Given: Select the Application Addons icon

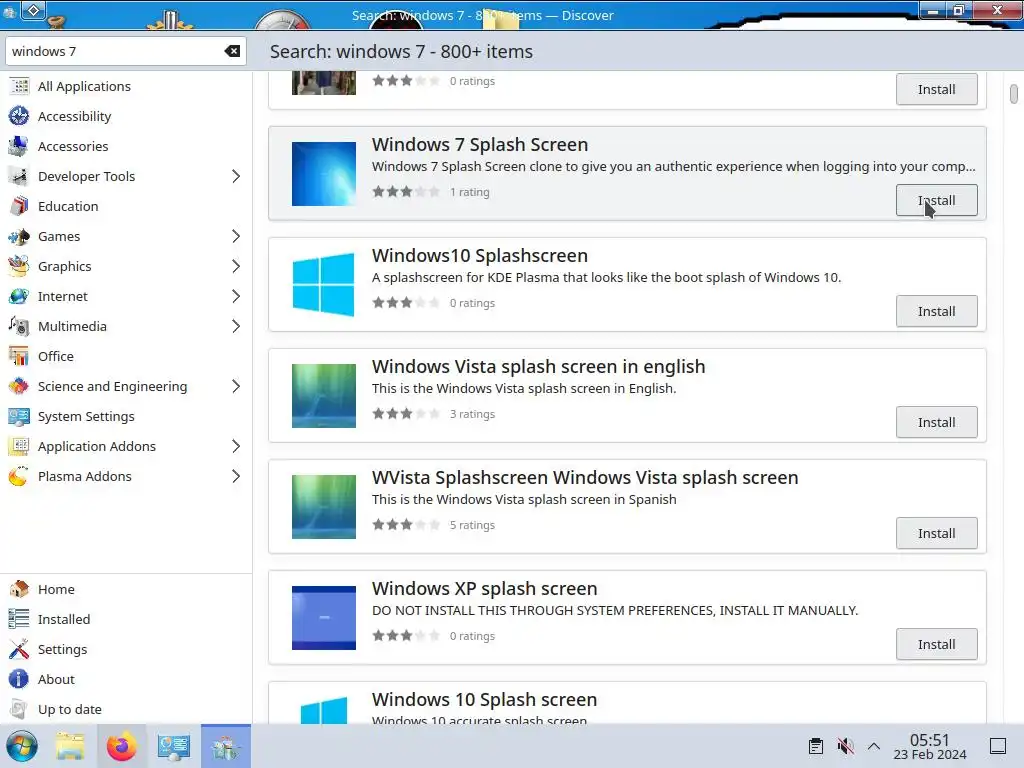Looking at the screenshot, I should pyautogui.click(x=19, y=447).
